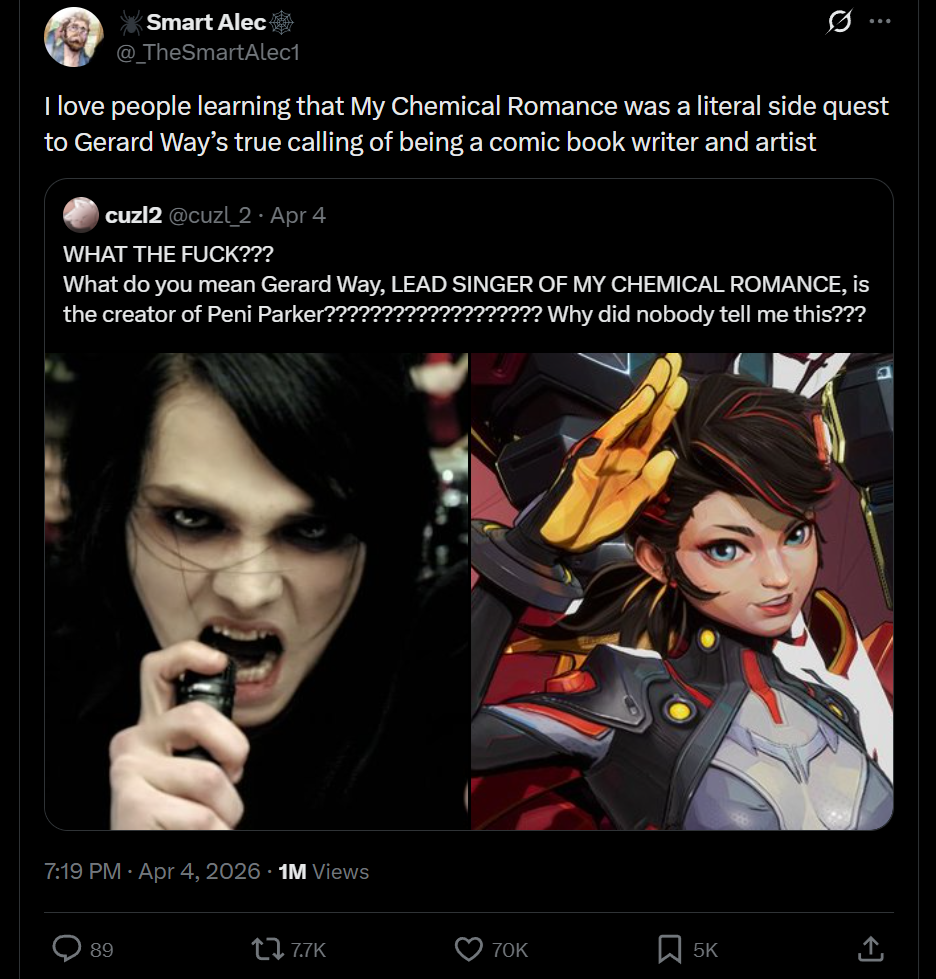Click the repost arrows icon
936x979 pixels.
267,949
